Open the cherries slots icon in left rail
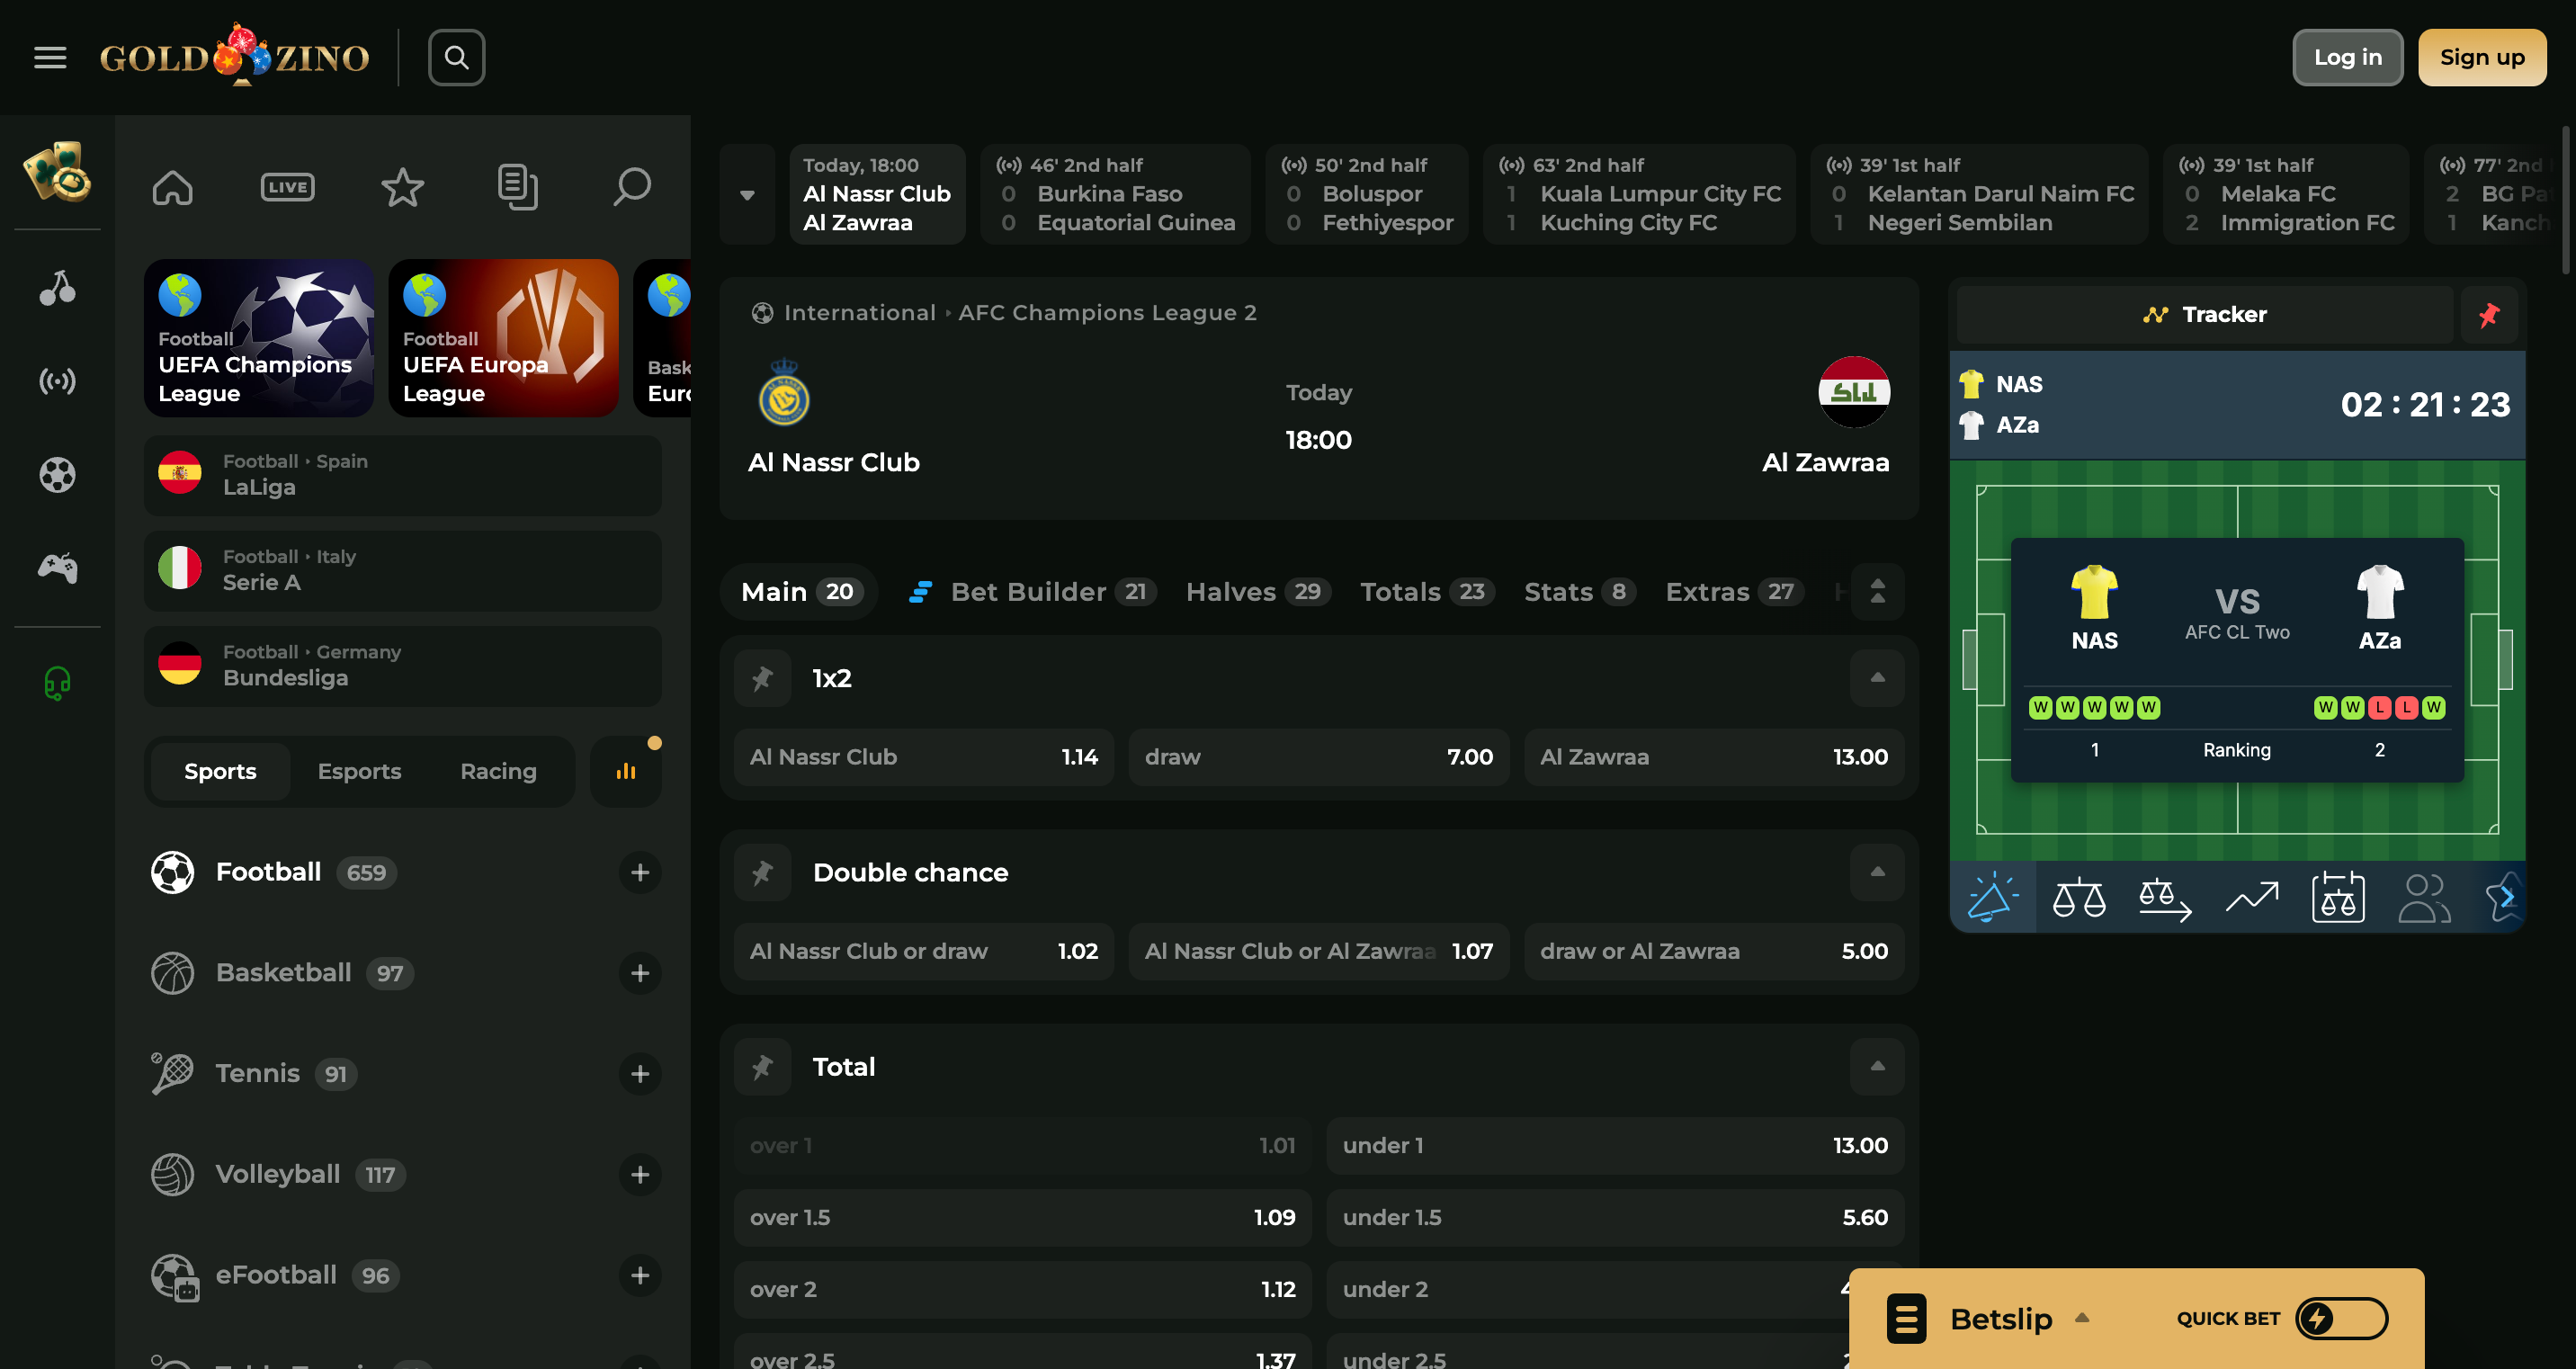The width and height of the screenshot is (2576, 1369). click(x=57, y=288)
